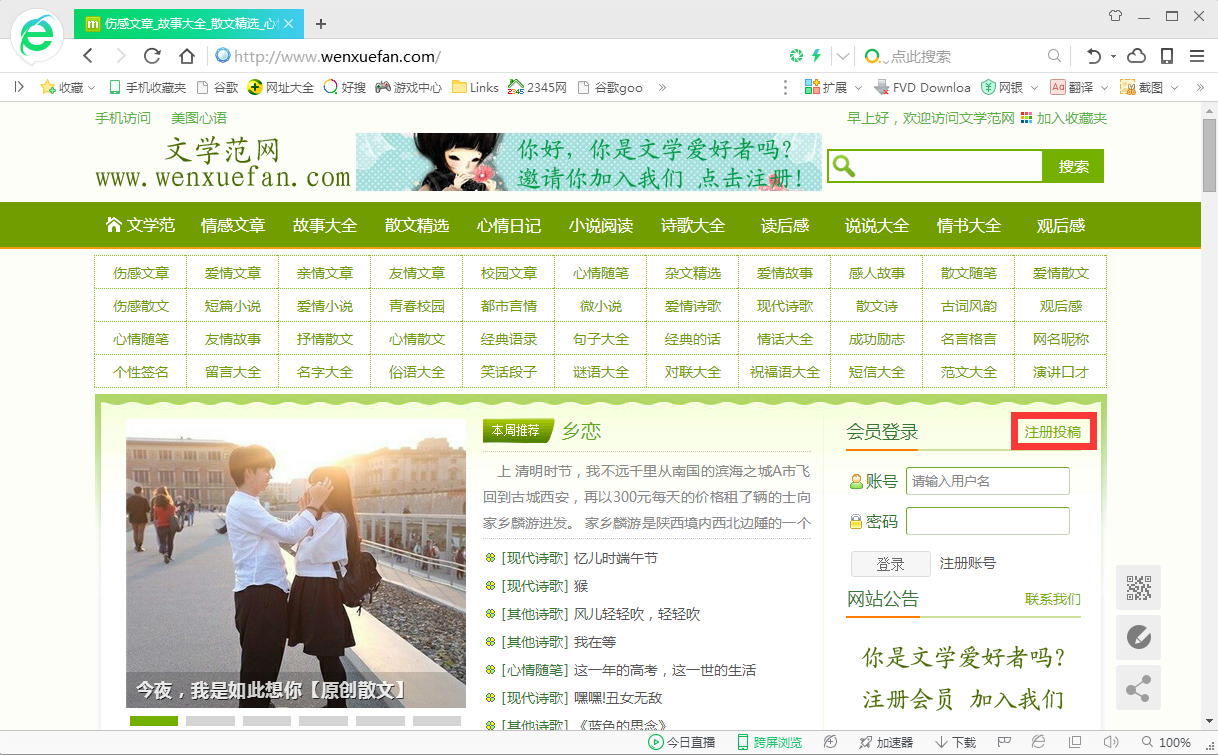Viewport: 1218px width, 755px height.
Task: Click the browser reload button
Action: click(152, 56)
